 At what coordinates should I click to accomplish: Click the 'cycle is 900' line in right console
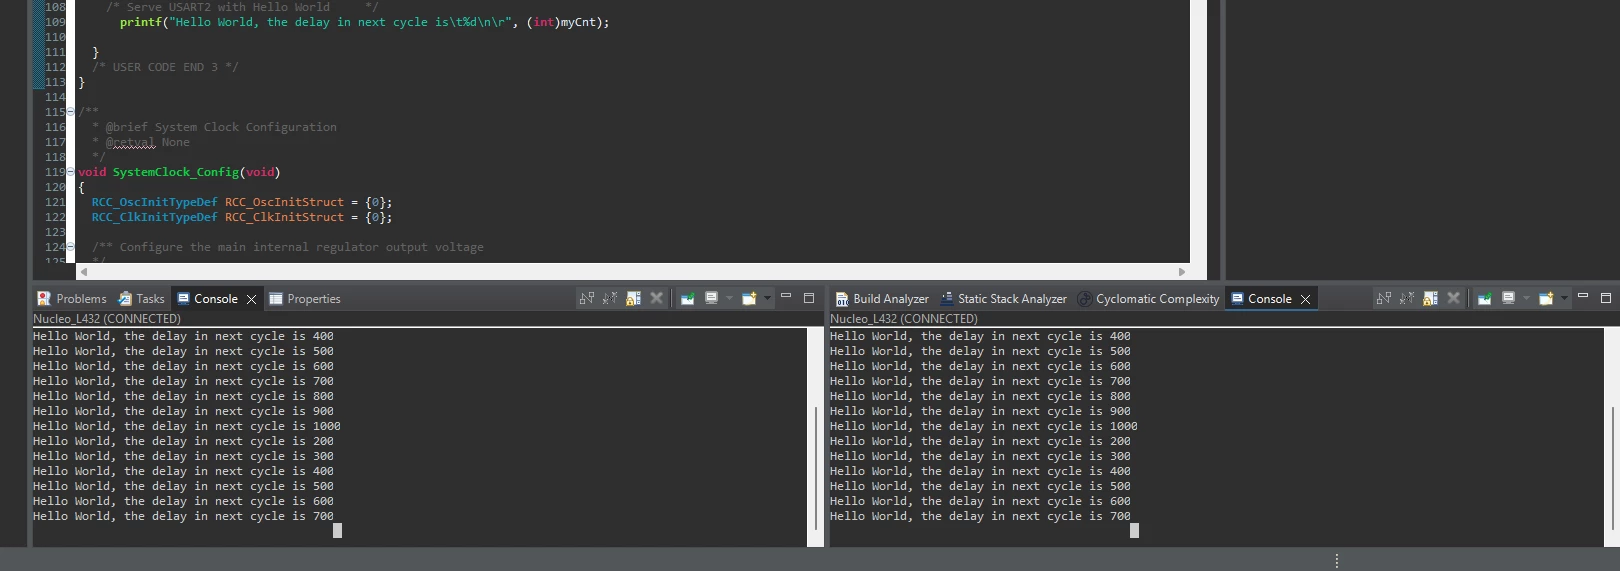coord(980,411)
